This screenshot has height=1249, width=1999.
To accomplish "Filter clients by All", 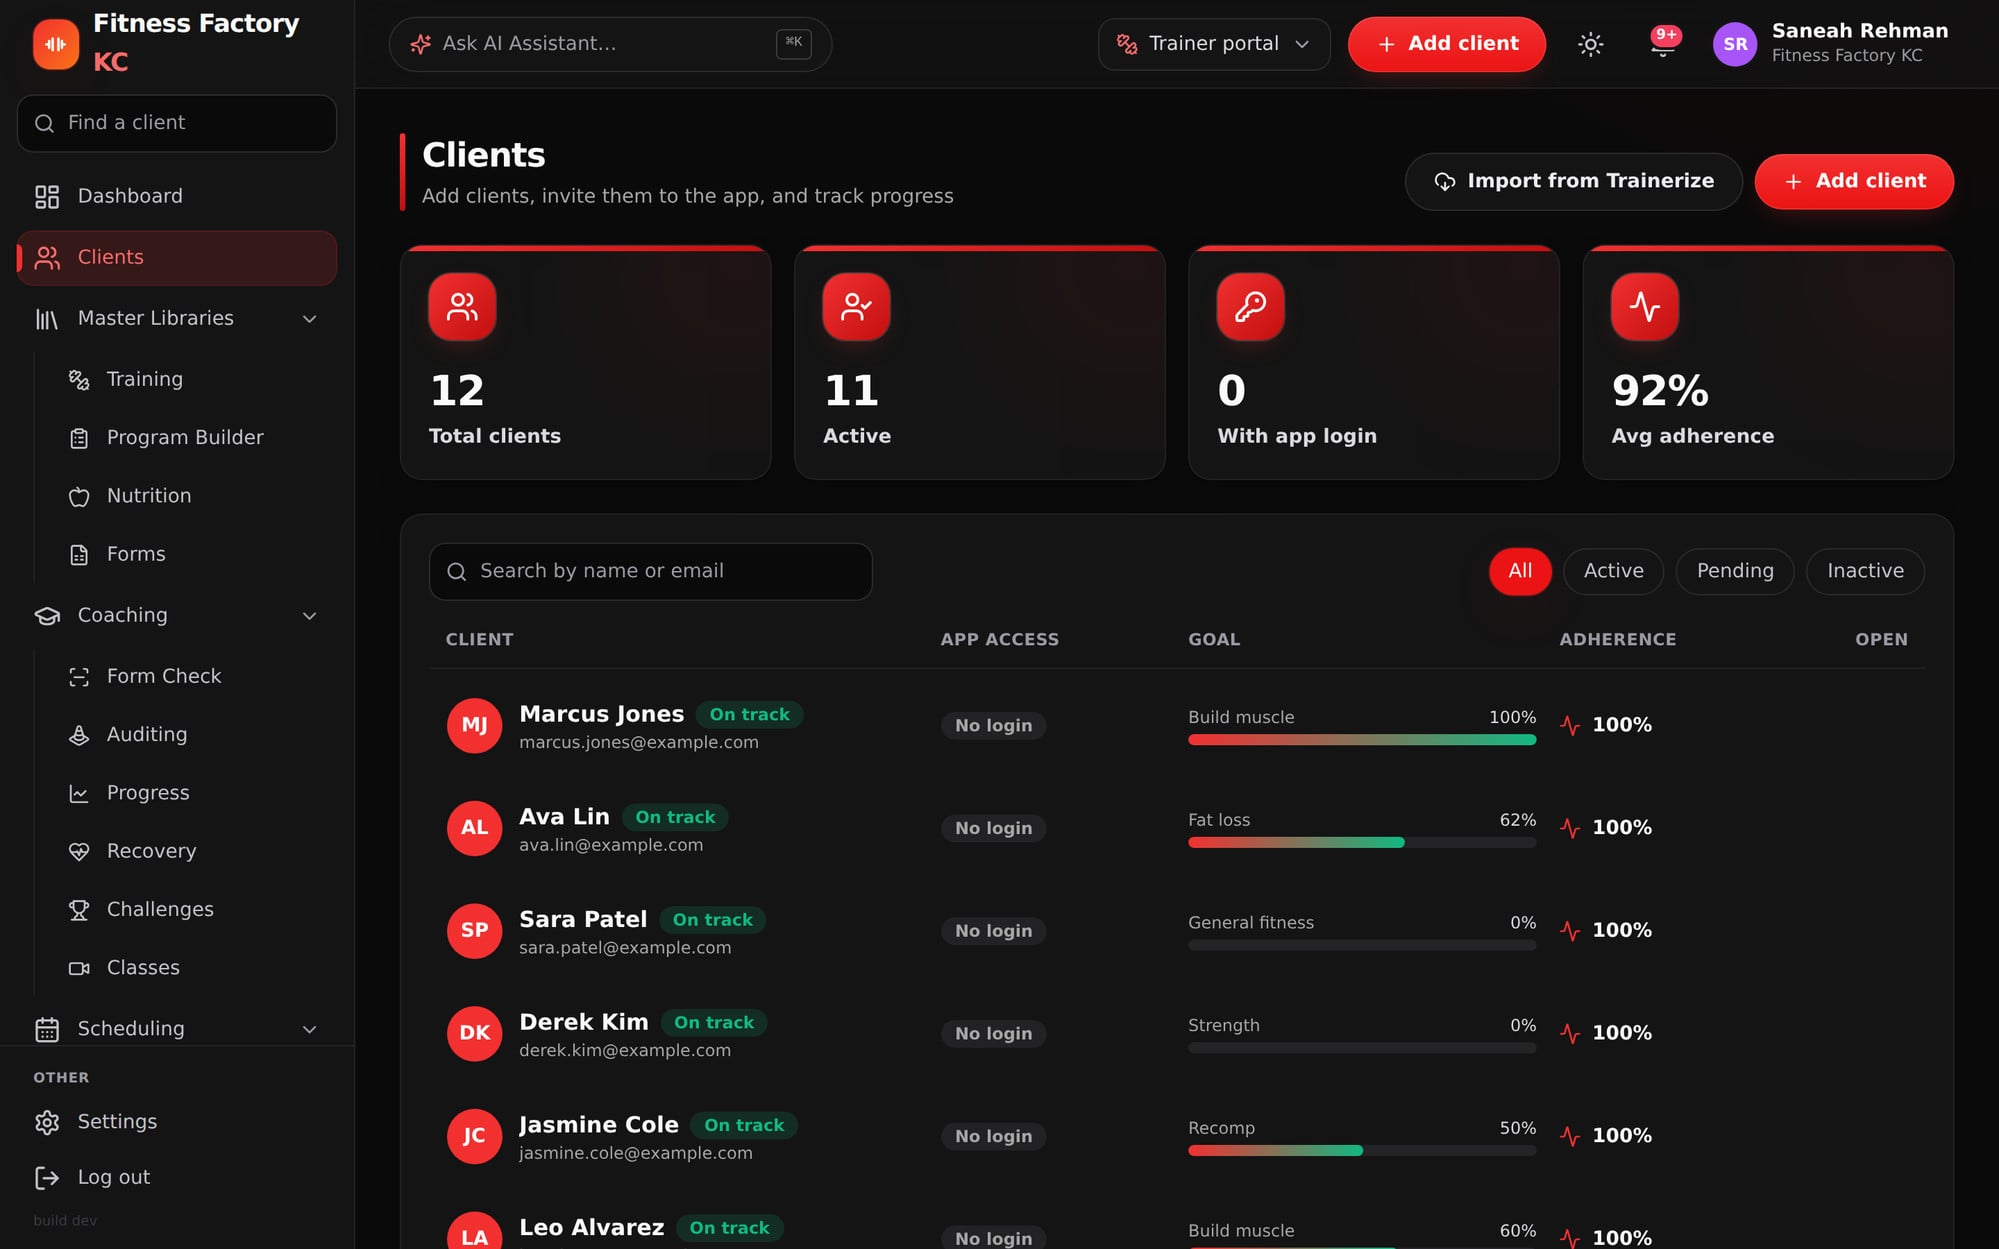I will (1520, 571).
